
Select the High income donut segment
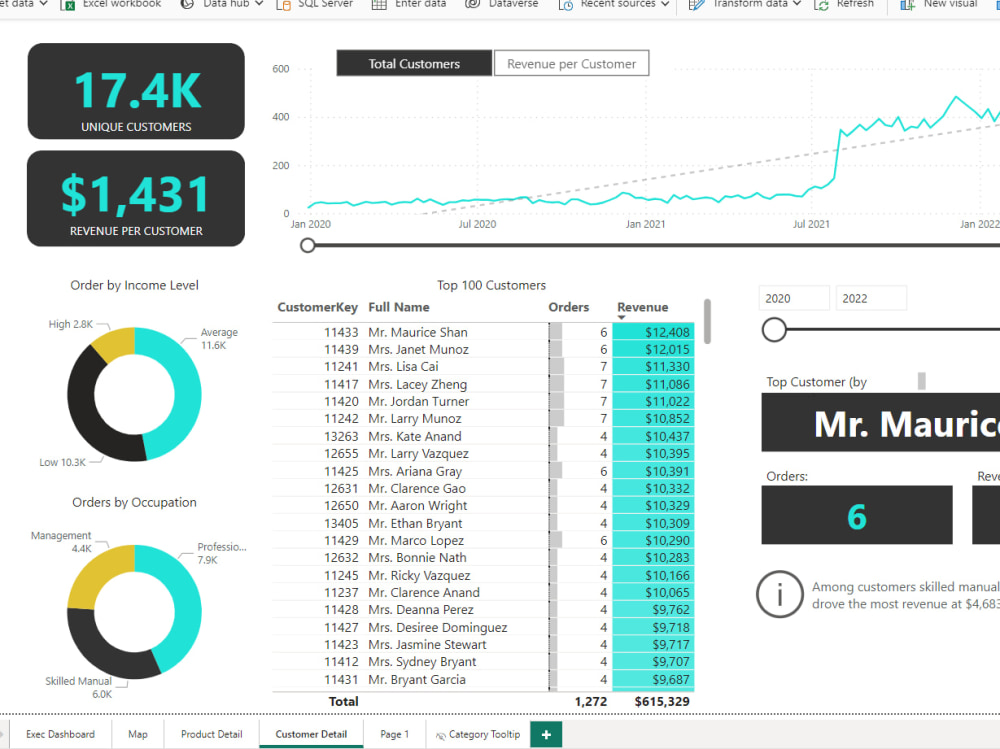click(x=114, y=343)
